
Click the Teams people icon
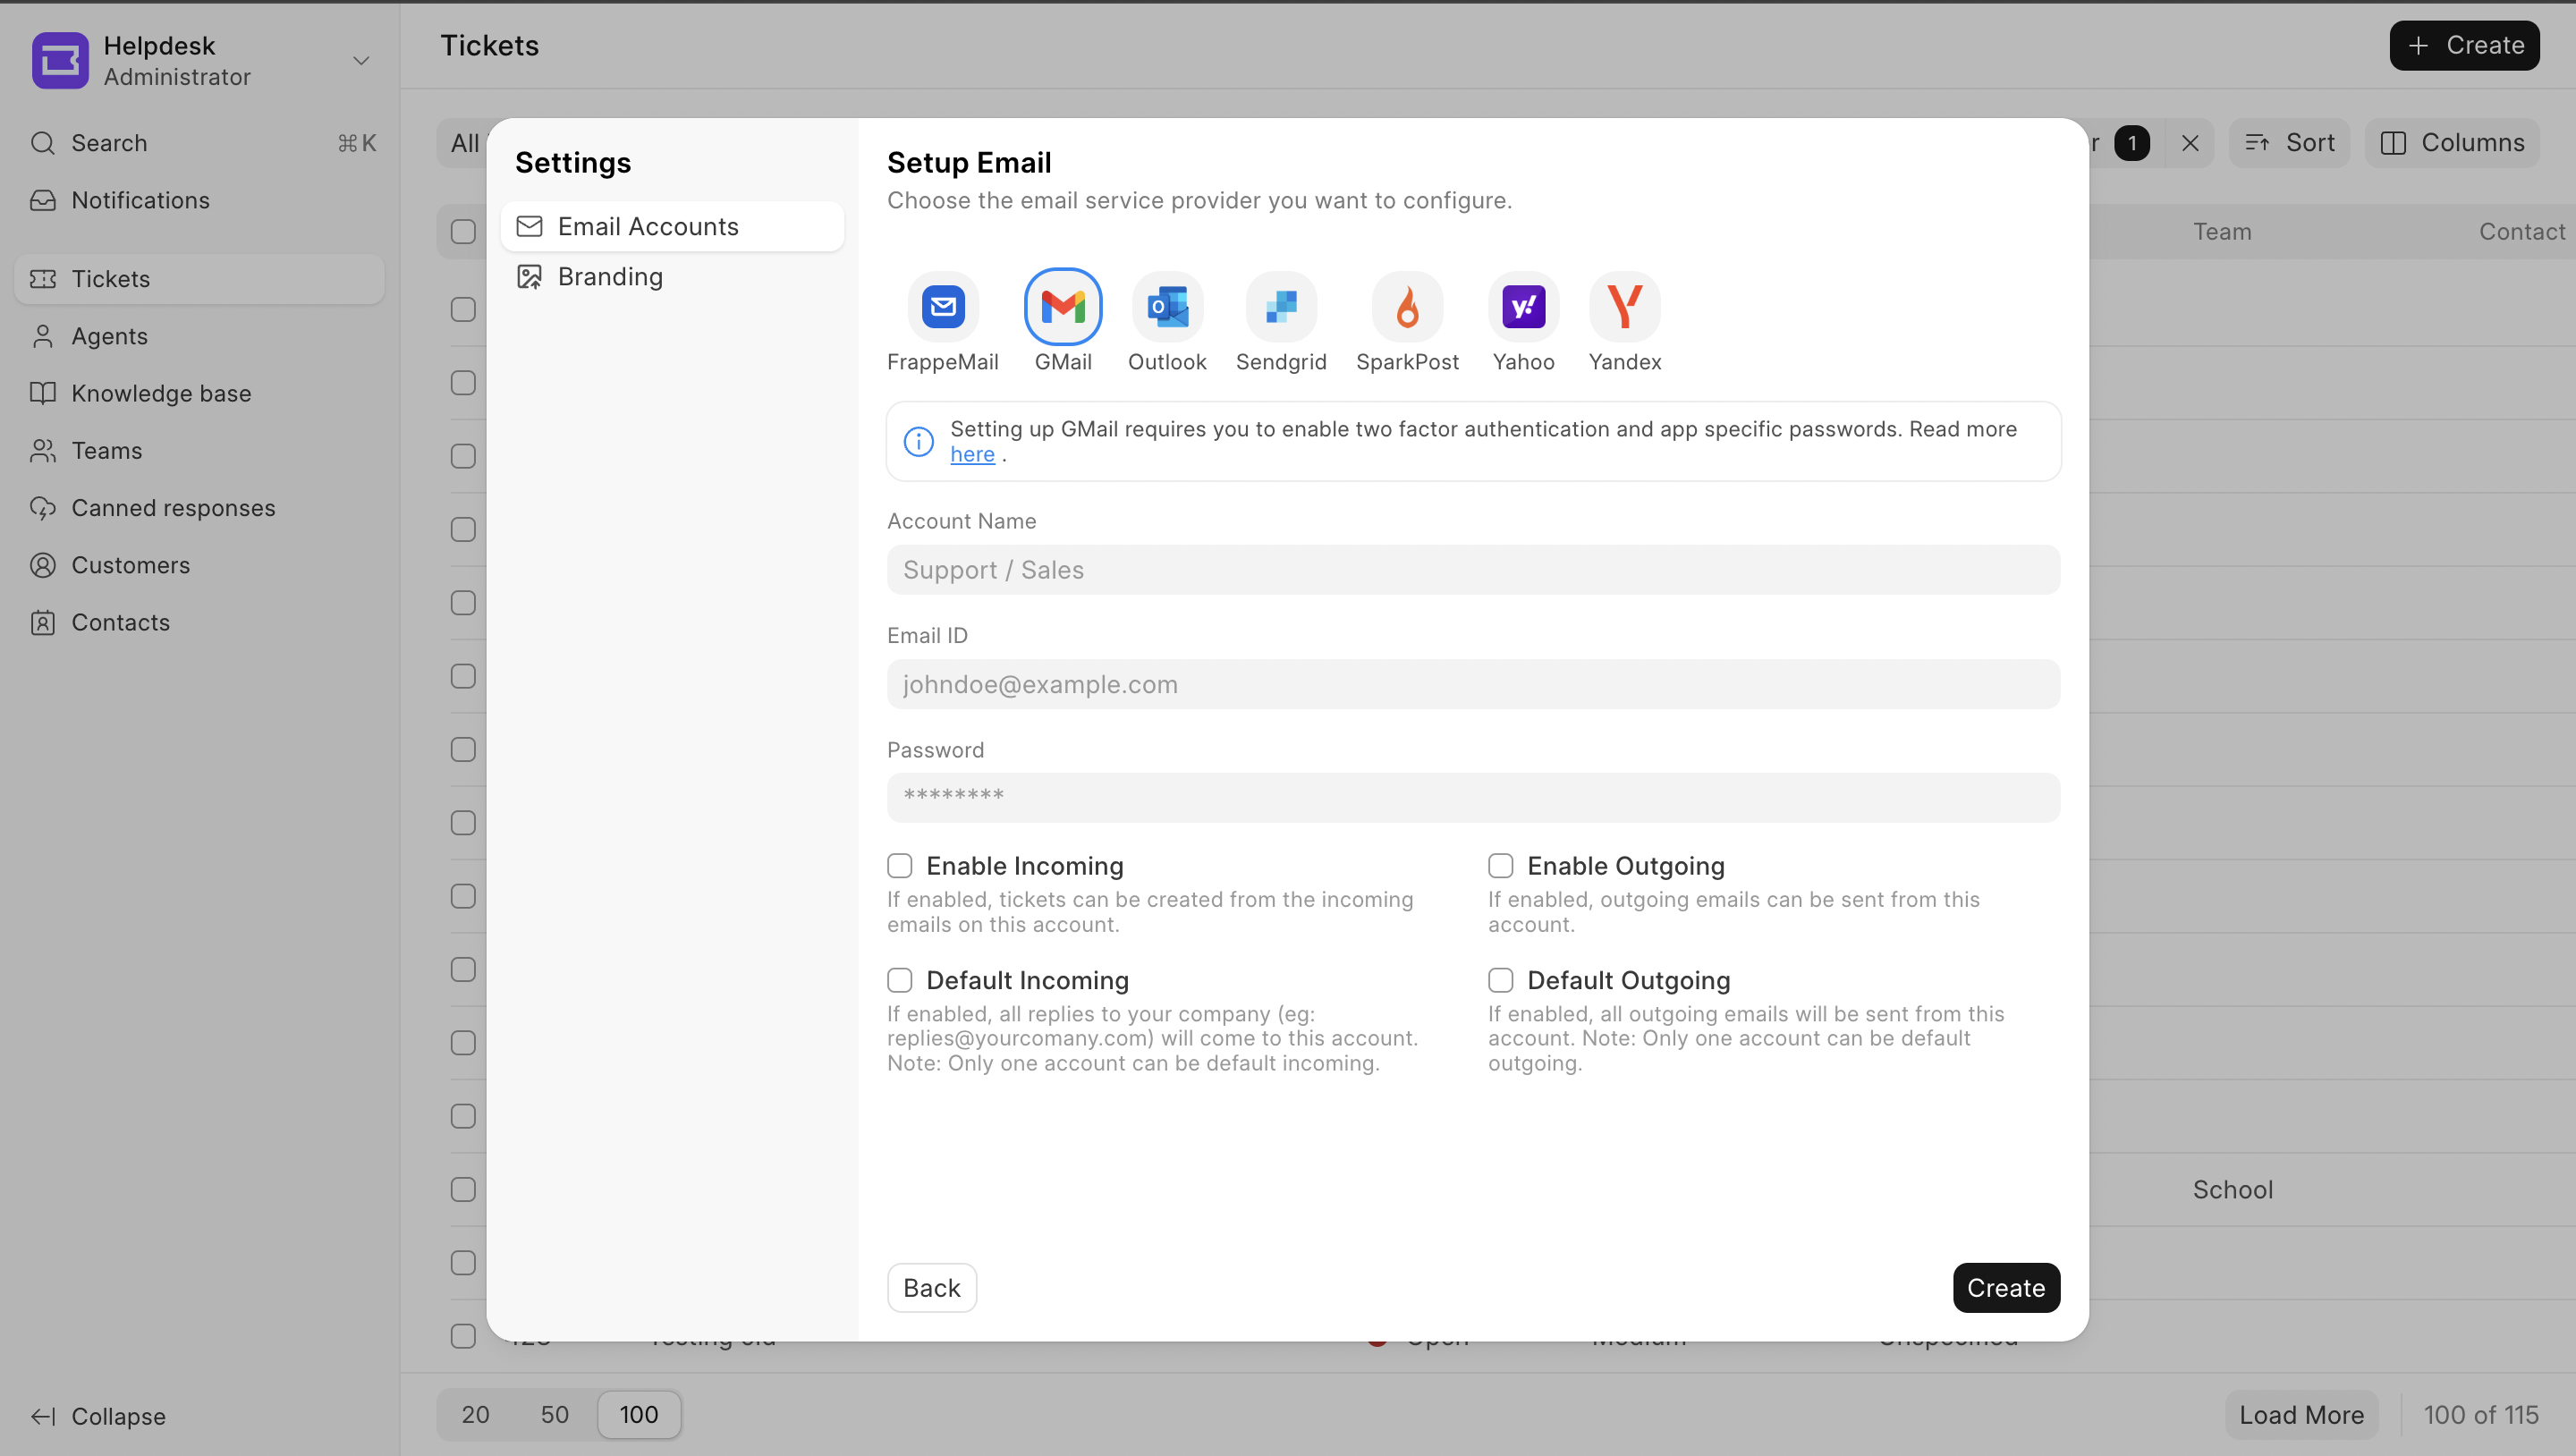coord(43,451)
